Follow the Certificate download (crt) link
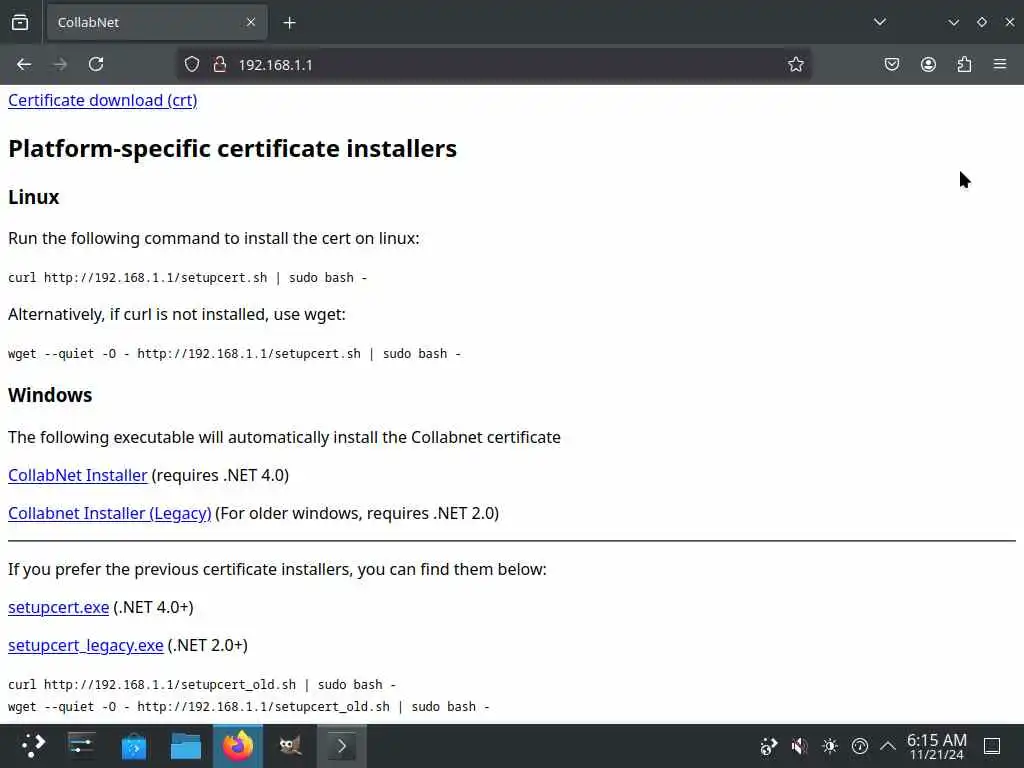This screenshot has width=1024, height=768. pos(103,101)
